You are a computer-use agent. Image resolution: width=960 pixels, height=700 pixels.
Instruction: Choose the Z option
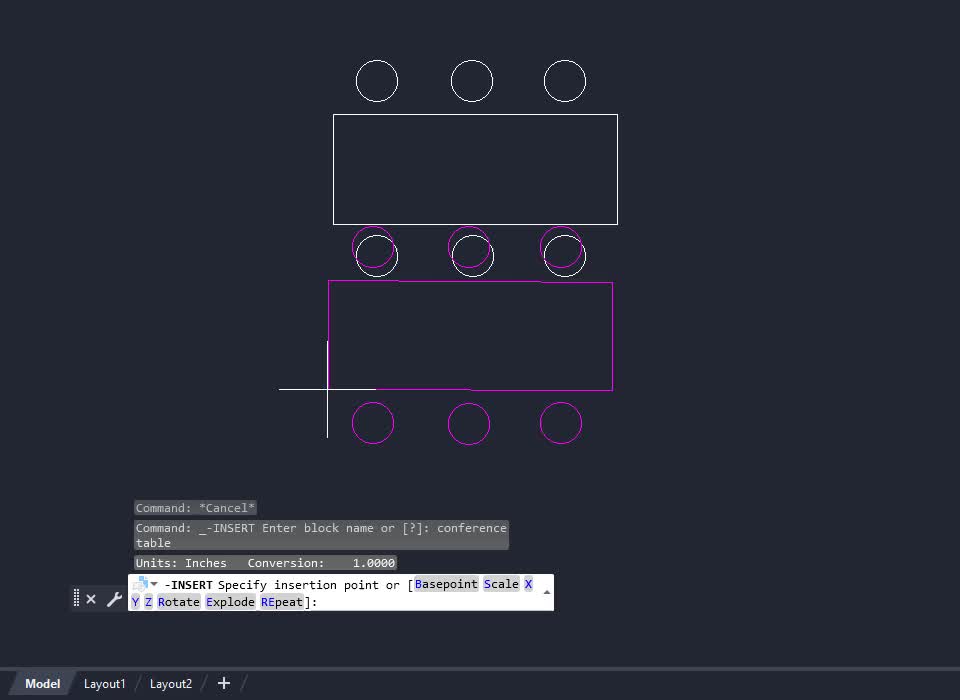(x=148, y=602)
